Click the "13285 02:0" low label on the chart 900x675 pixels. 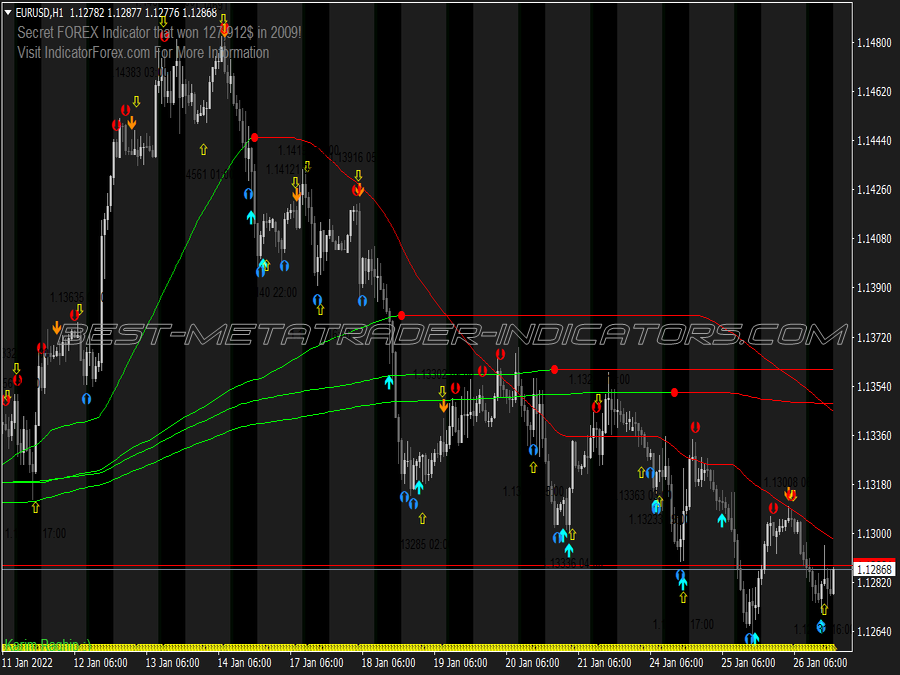click(x=424, y=544)
